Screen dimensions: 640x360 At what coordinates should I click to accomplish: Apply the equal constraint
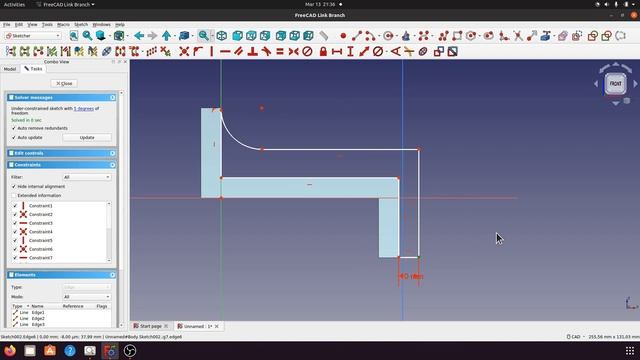pos(280,52)
